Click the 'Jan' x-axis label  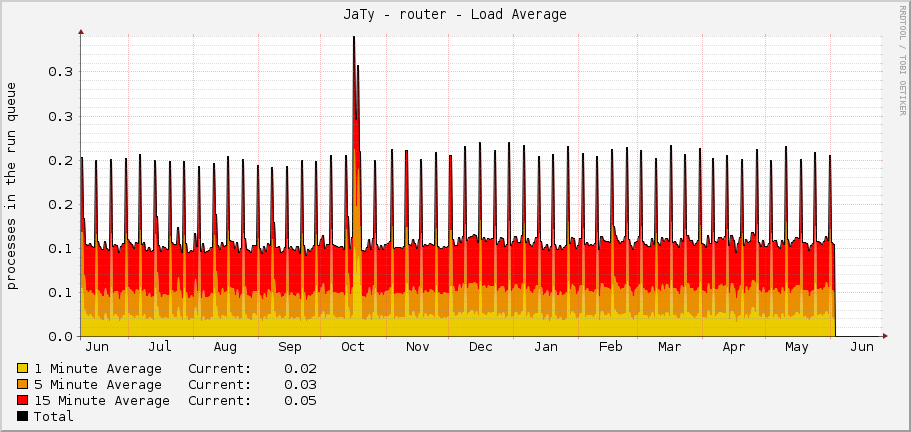(546, 347)
